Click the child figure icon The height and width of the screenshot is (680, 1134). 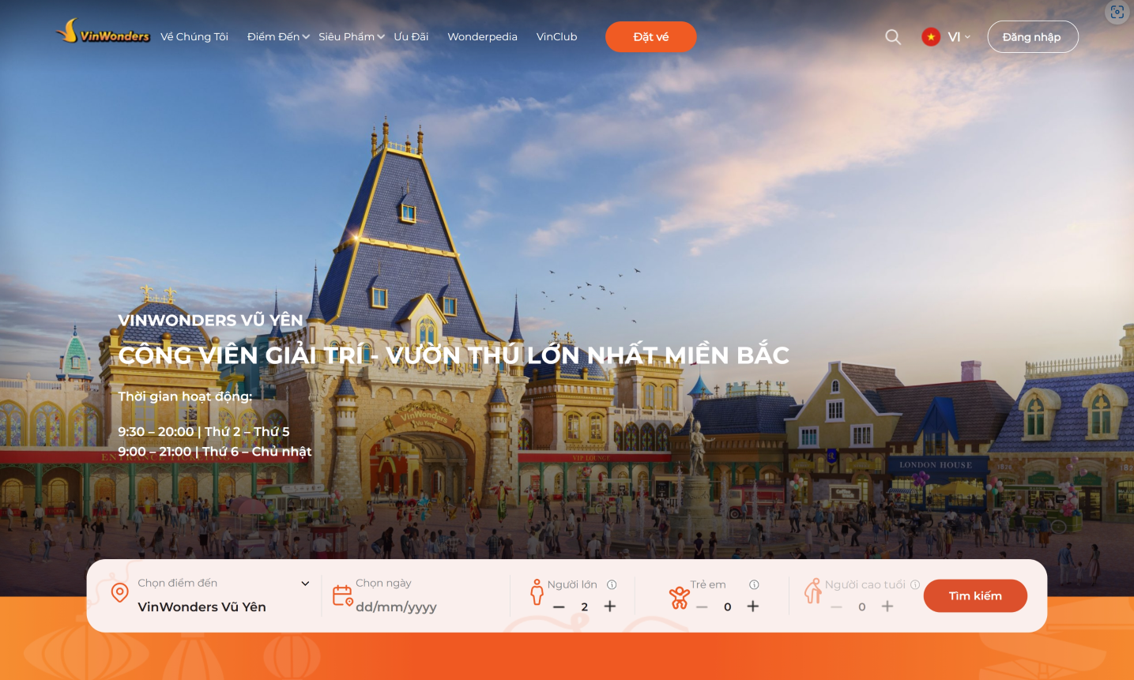(x=679, y=598)
